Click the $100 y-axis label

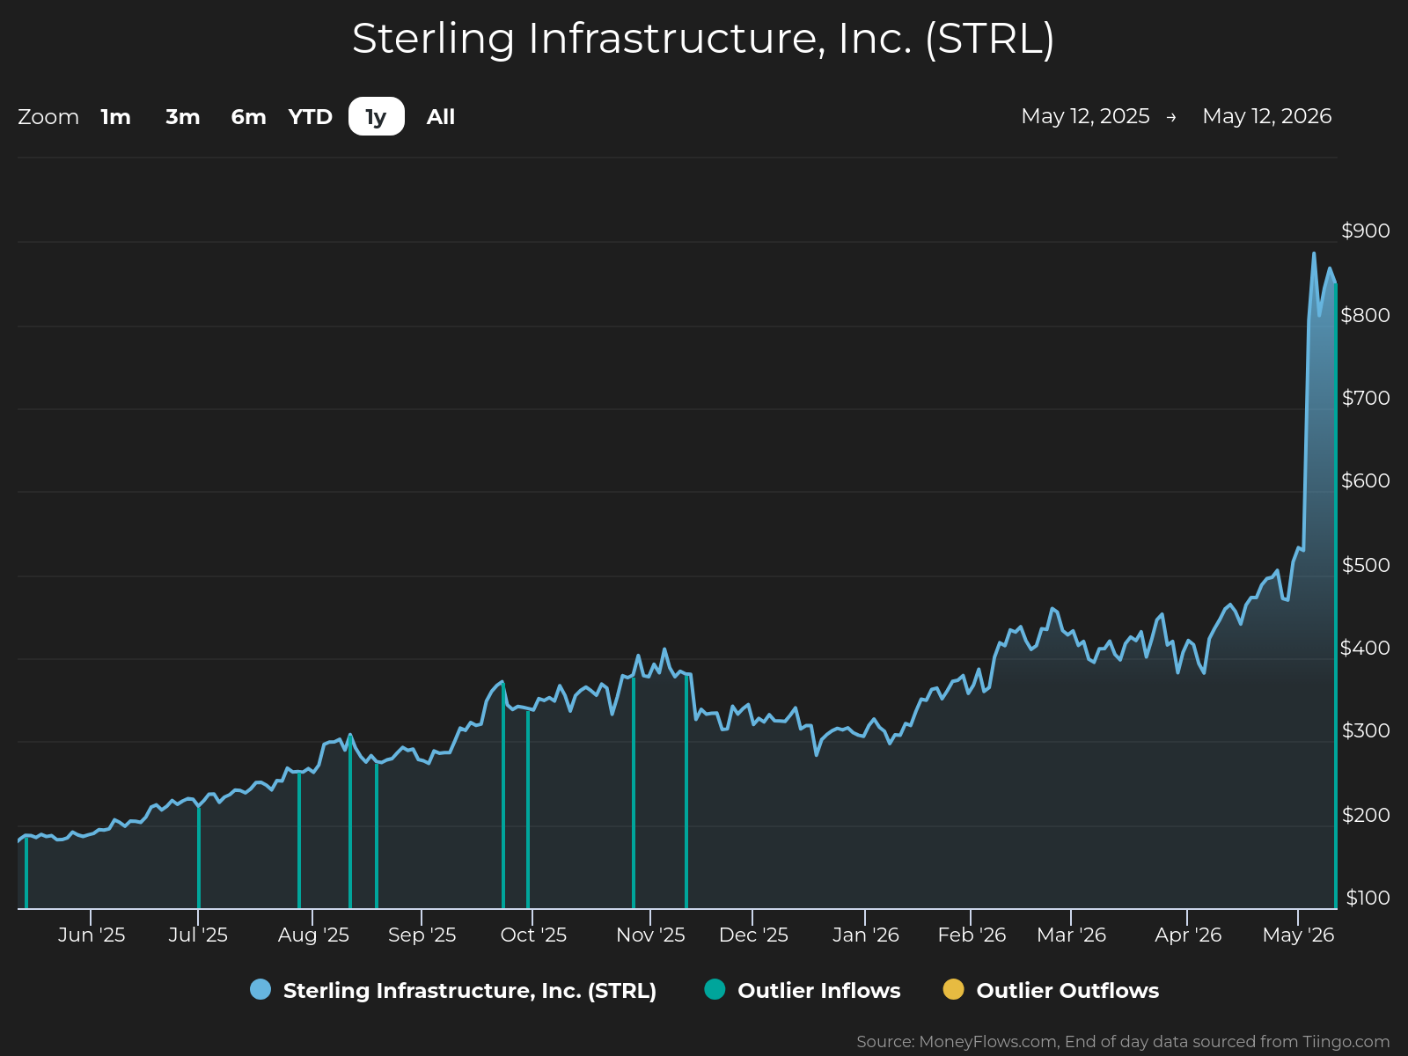click(1368, 898)
